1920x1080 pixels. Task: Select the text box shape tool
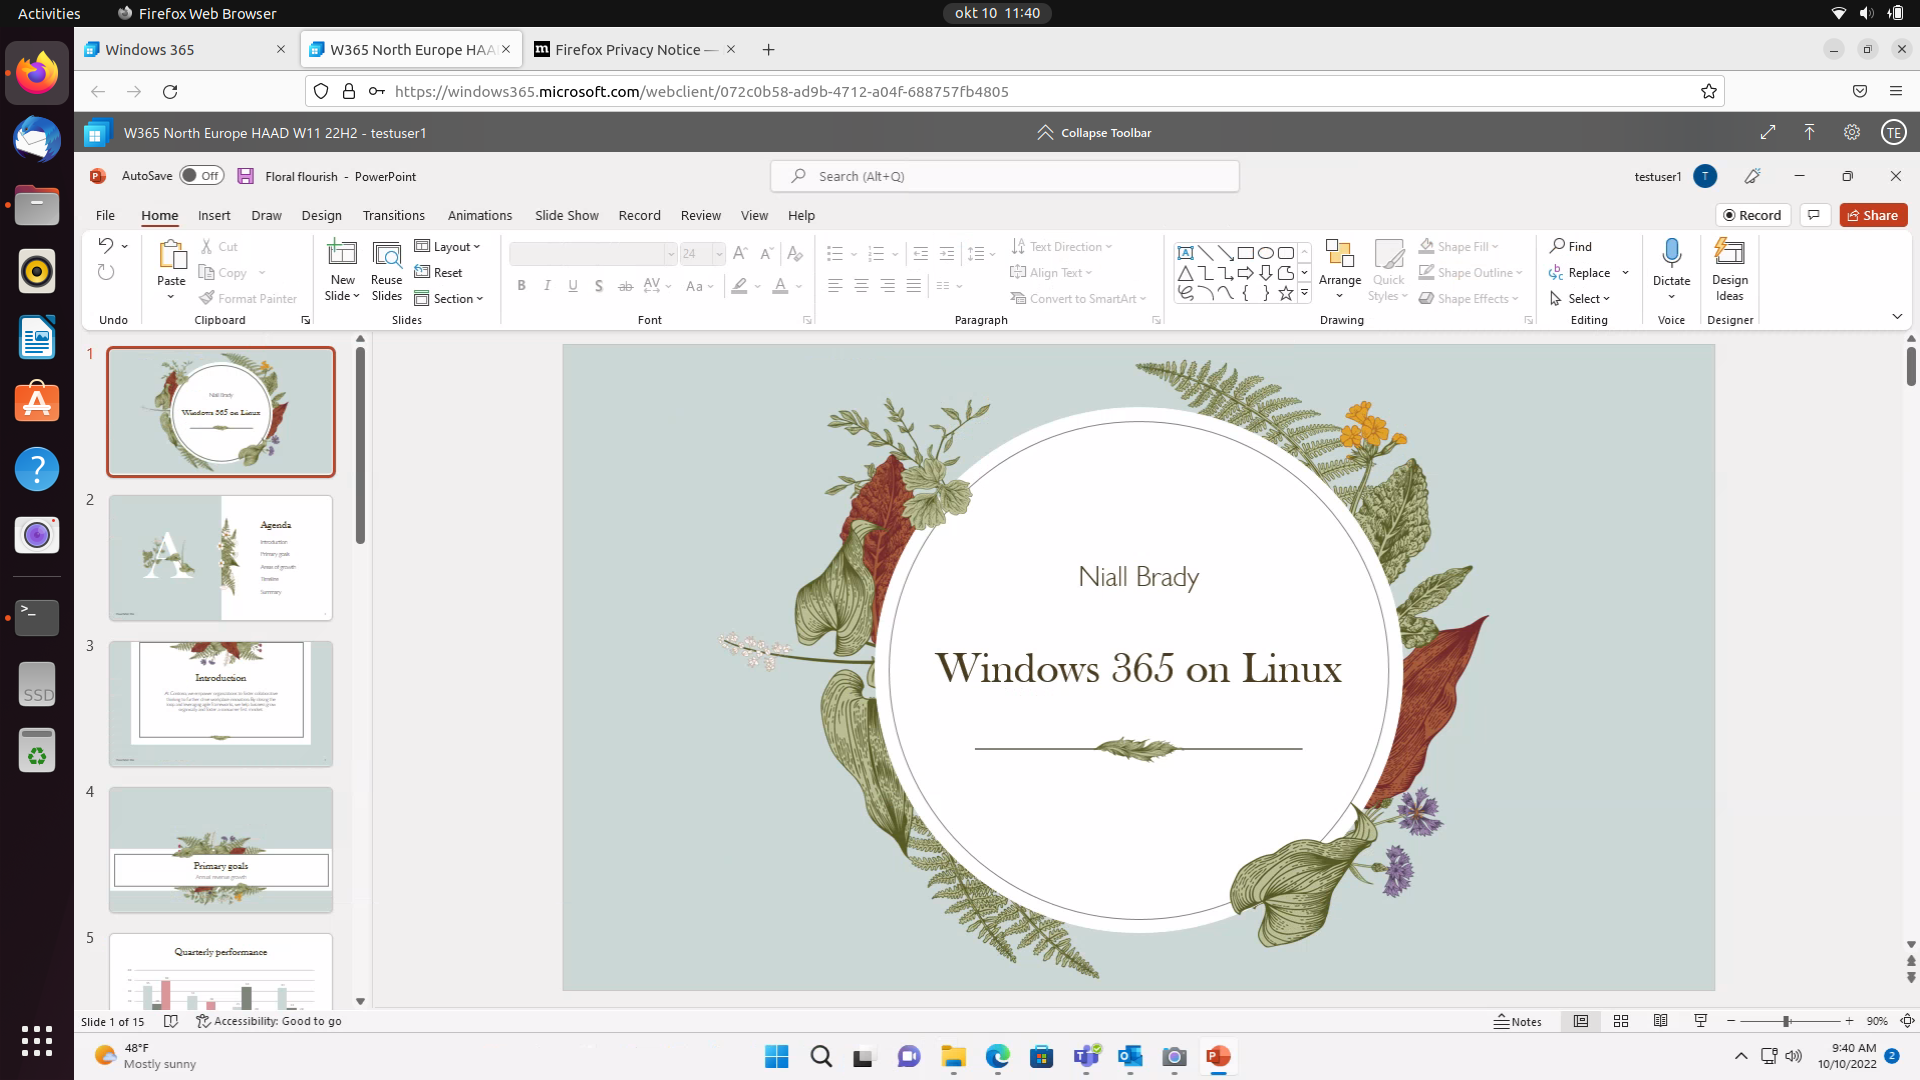tap(1185, 253)
